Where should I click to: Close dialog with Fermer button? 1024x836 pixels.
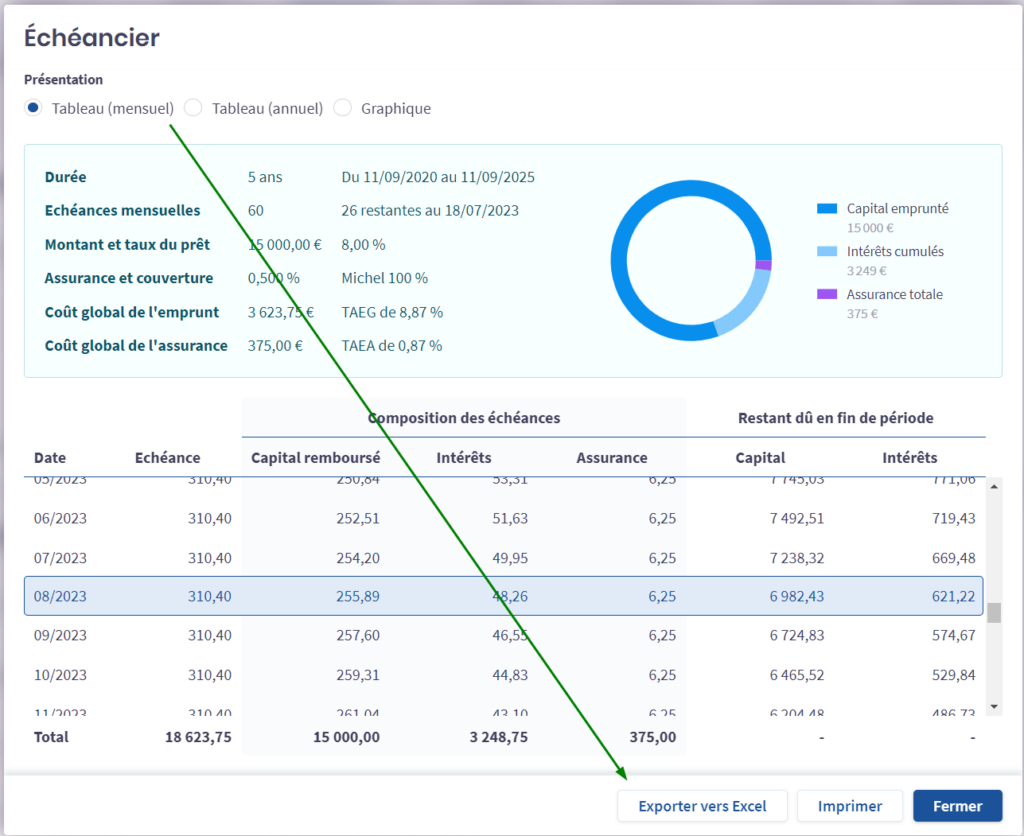coord(957,806)
